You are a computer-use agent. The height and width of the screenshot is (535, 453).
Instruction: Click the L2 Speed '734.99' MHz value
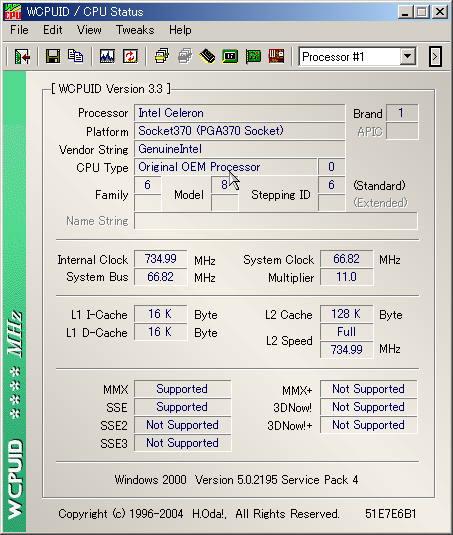point(347,350)
